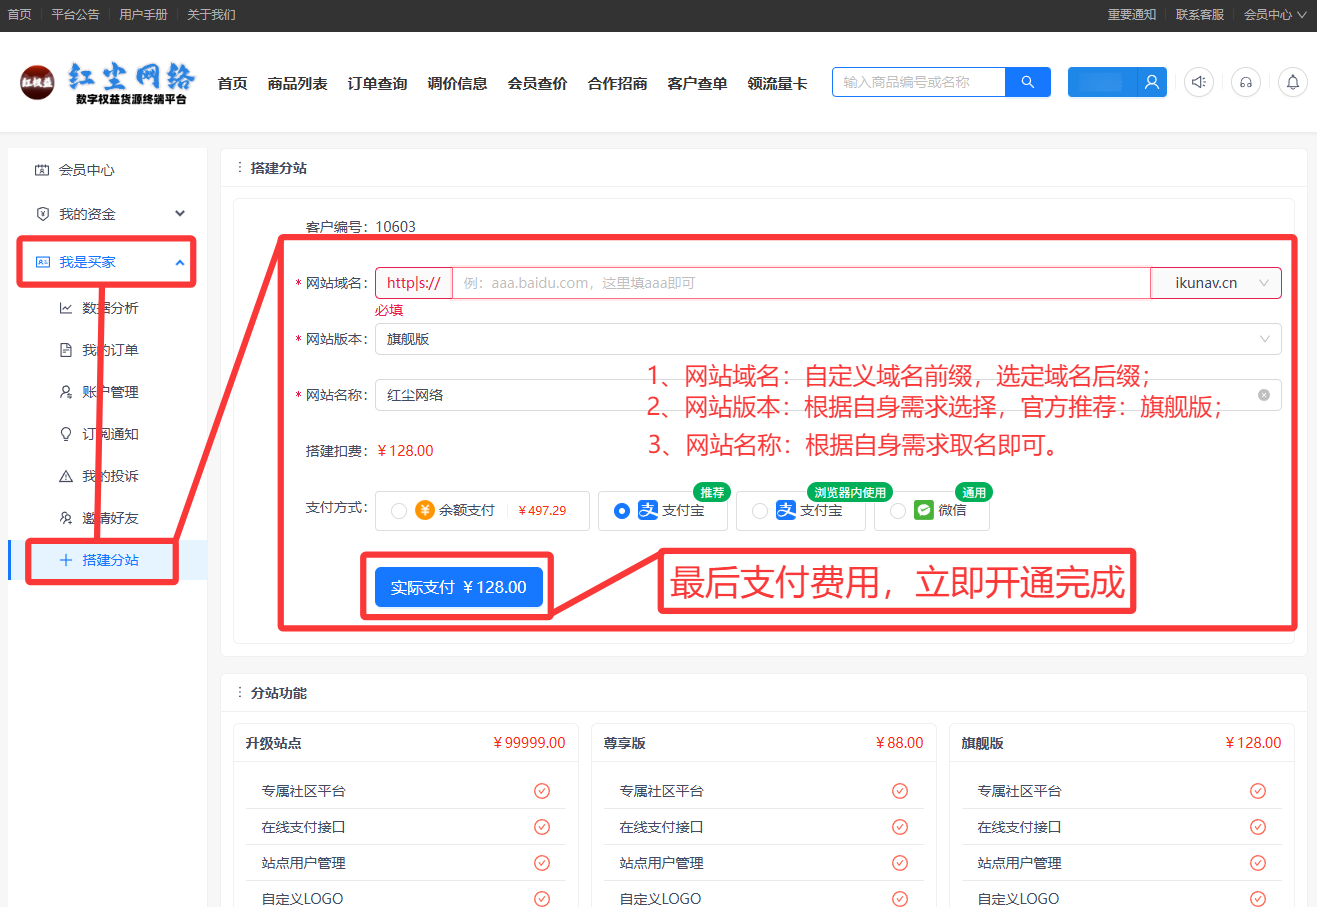Open 订单查询 from the navigation bar
Screen dimensions: 1317x907
click(x=377, y=83)
